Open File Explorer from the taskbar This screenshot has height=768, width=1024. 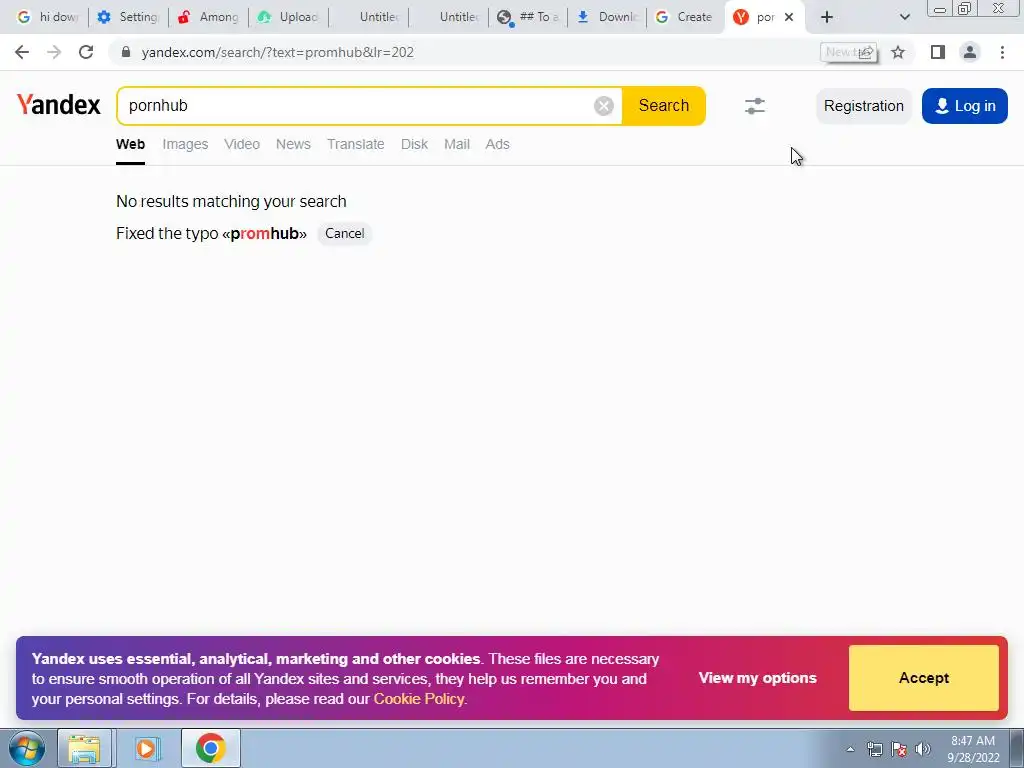[x=85, y=748]
